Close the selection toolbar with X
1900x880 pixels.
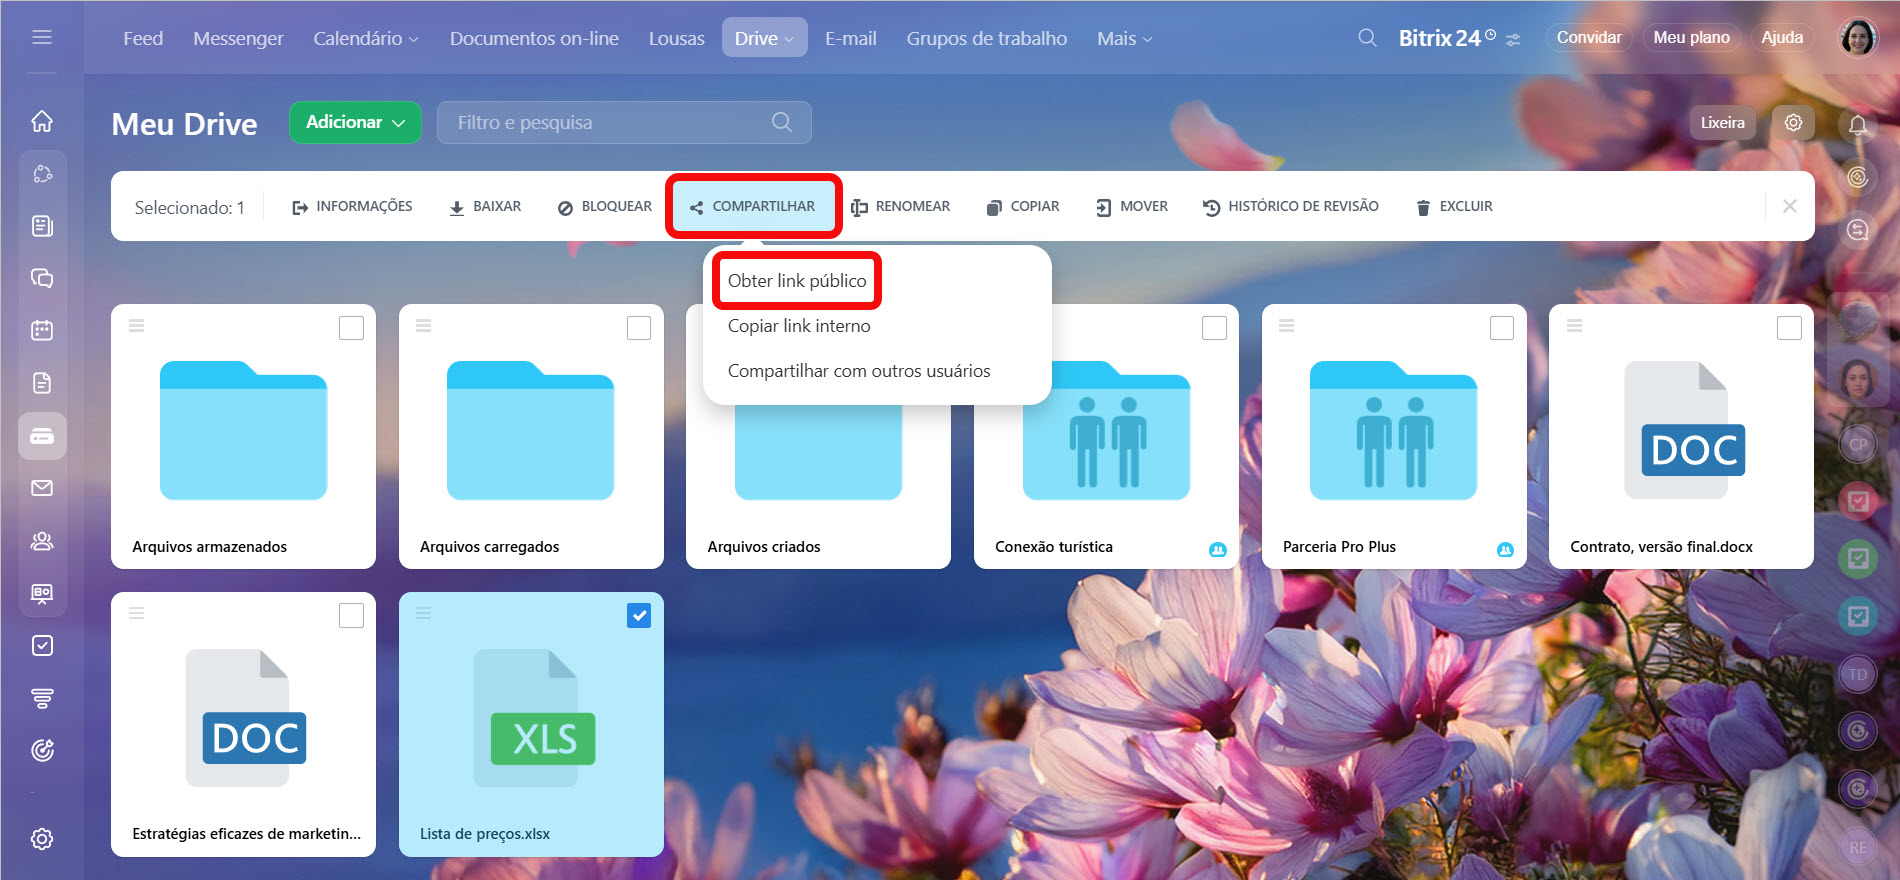point(1790,206)
